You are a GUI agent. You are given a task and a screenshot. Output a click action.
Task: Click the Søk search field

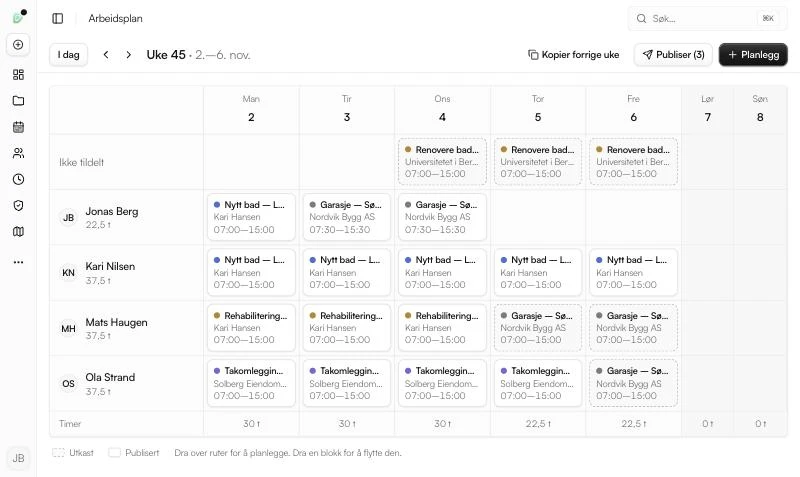(x=707, y=18)
